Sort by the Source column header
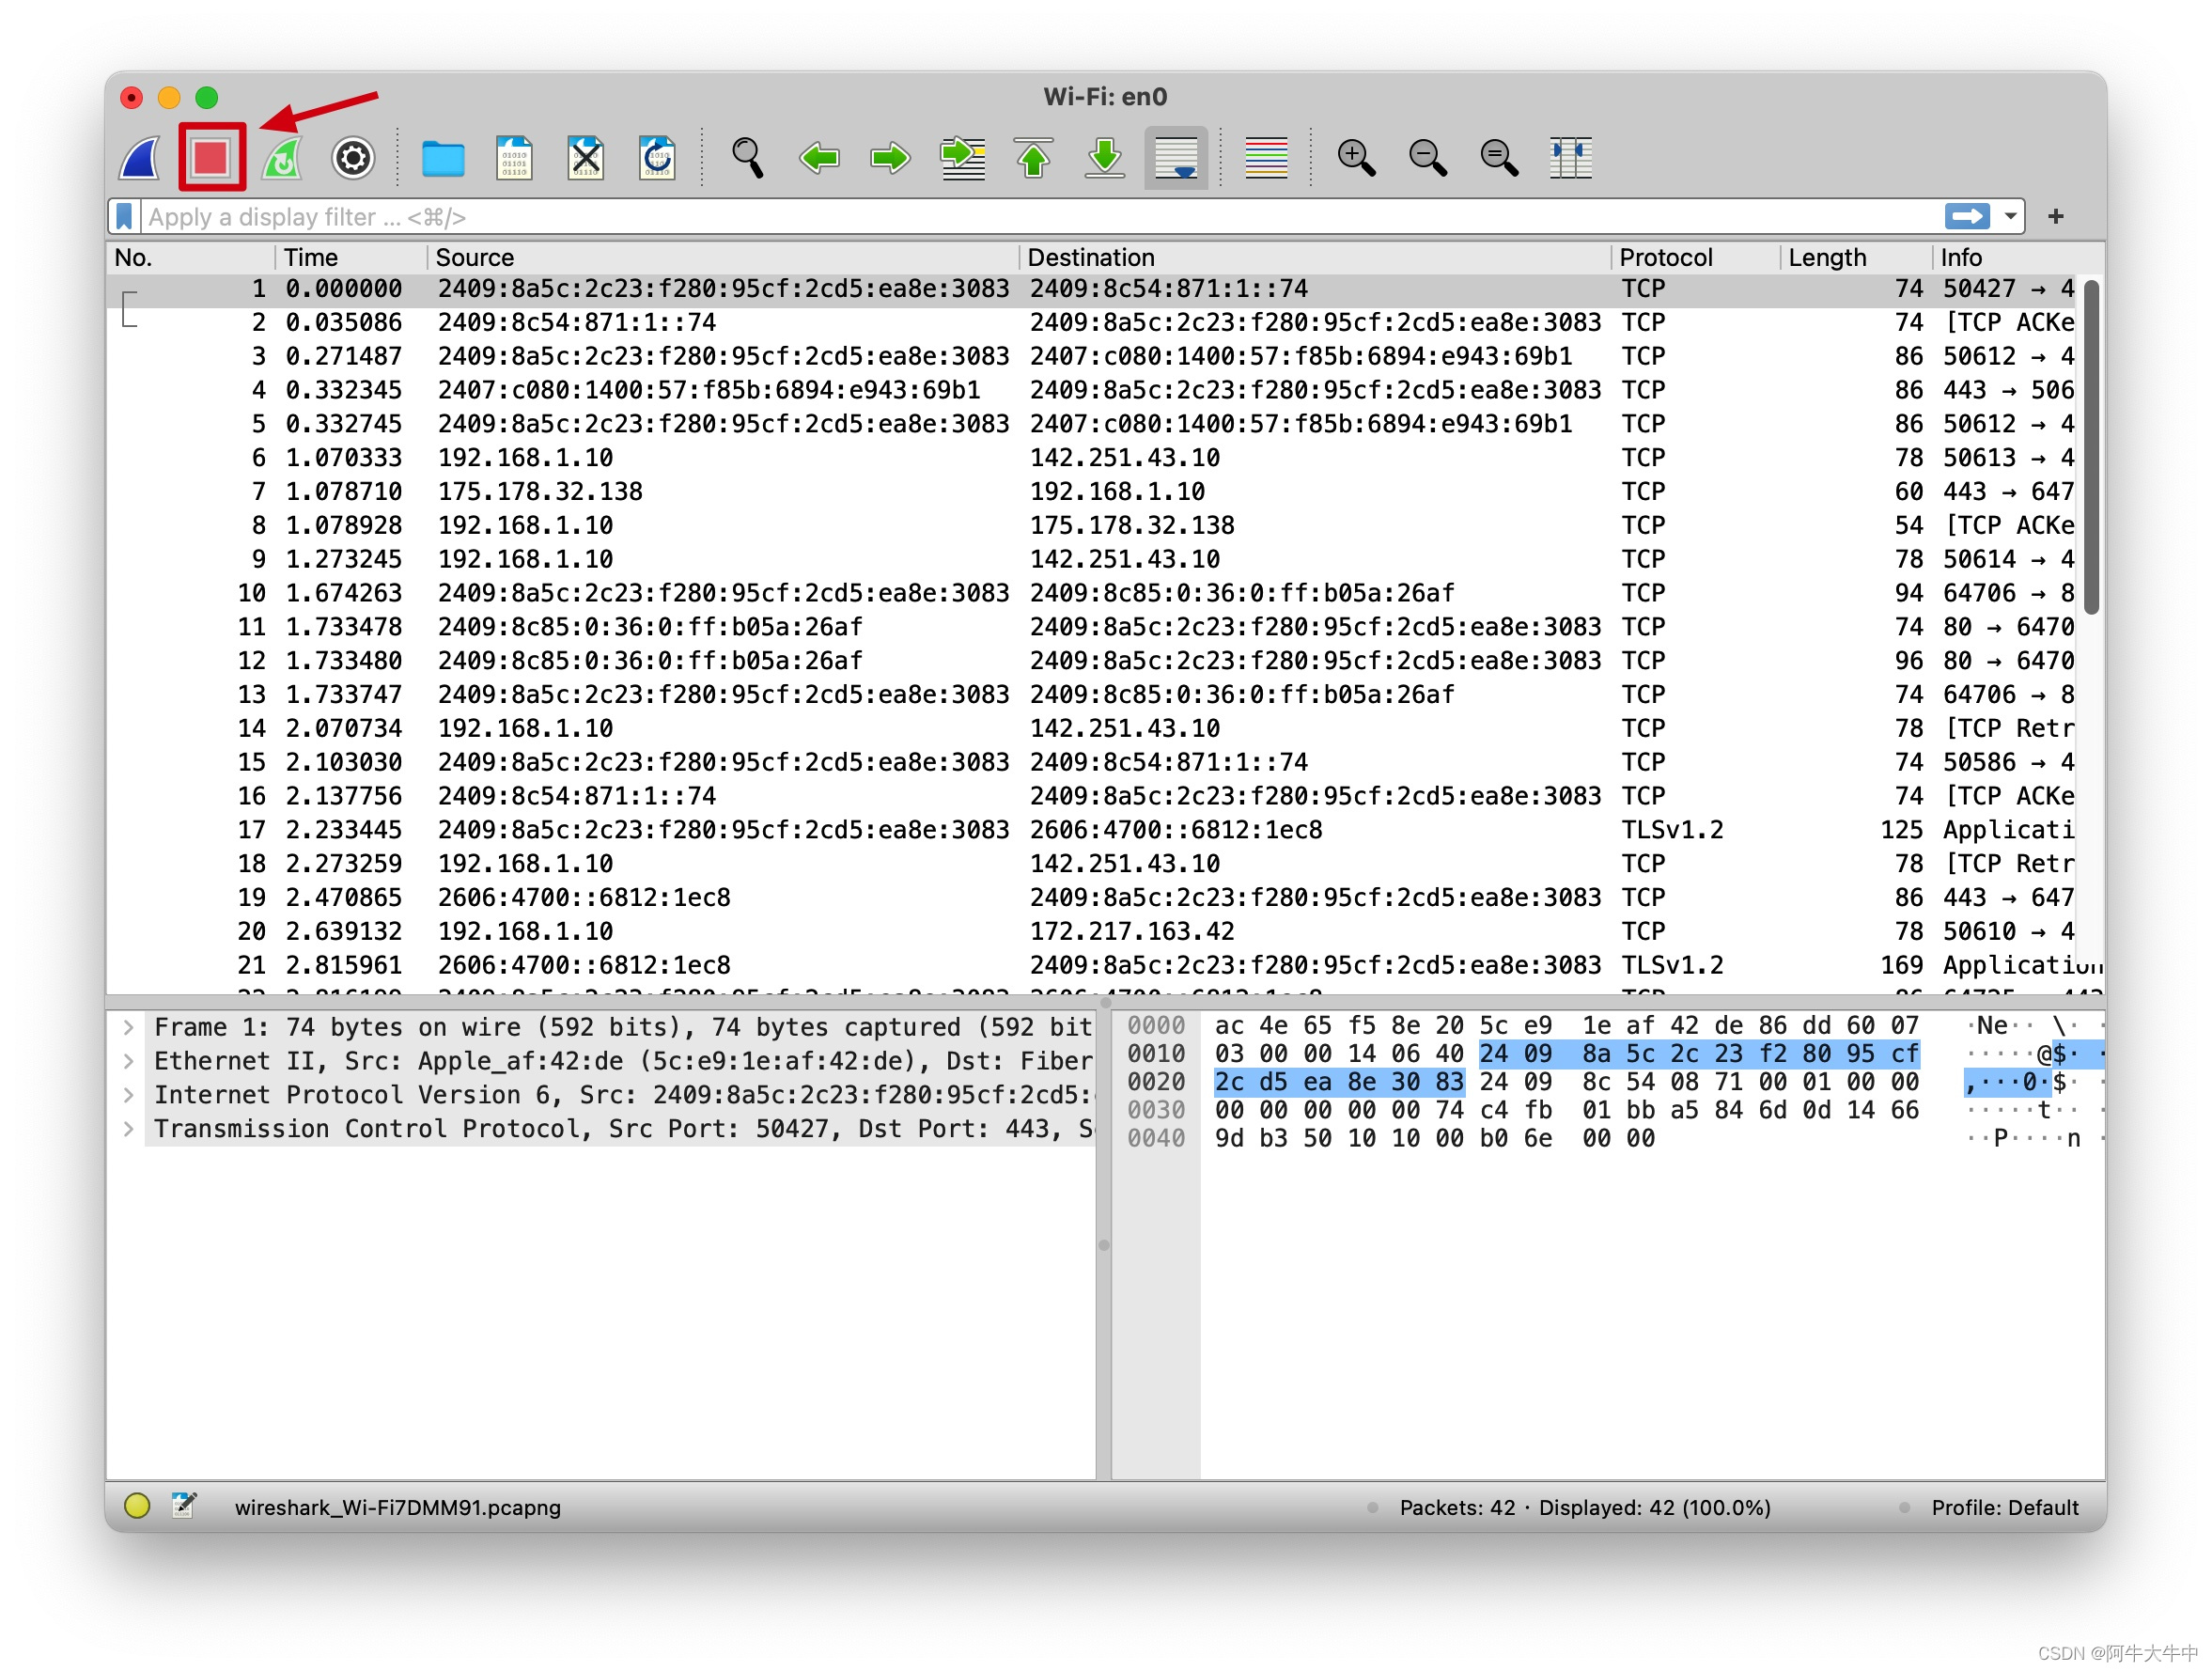This screenshot has width=2212, height=1671. coord(724,257)
